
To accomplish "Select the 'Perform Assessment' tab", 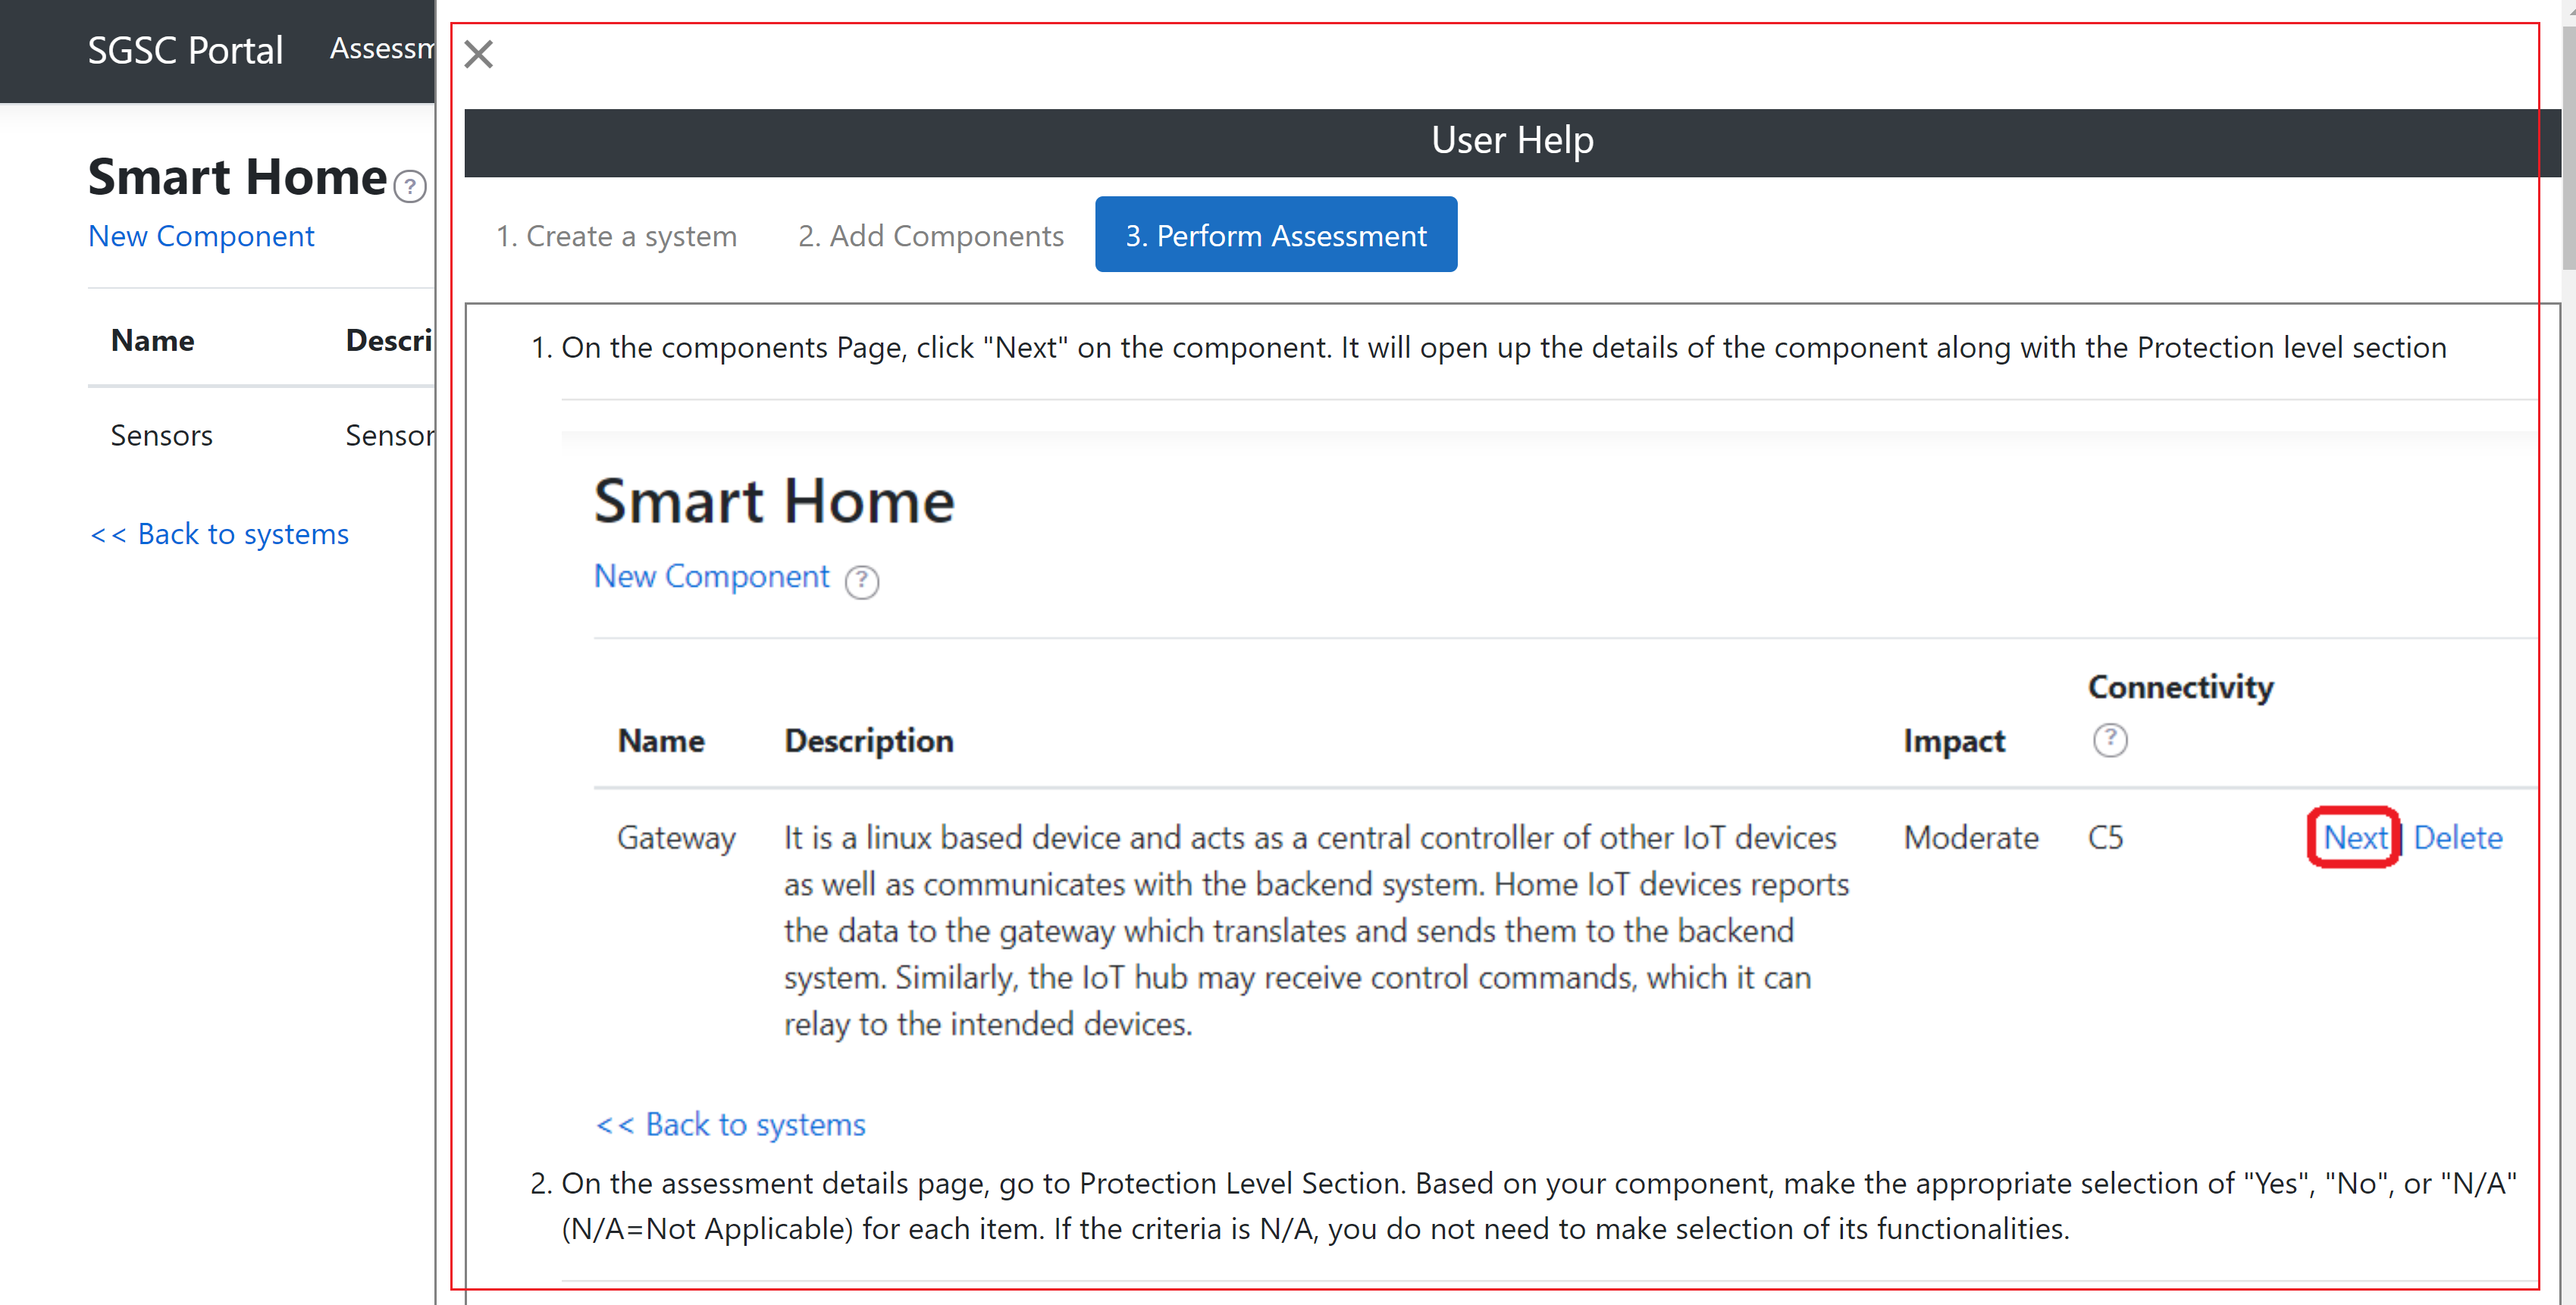I will tap(1275, 236).
